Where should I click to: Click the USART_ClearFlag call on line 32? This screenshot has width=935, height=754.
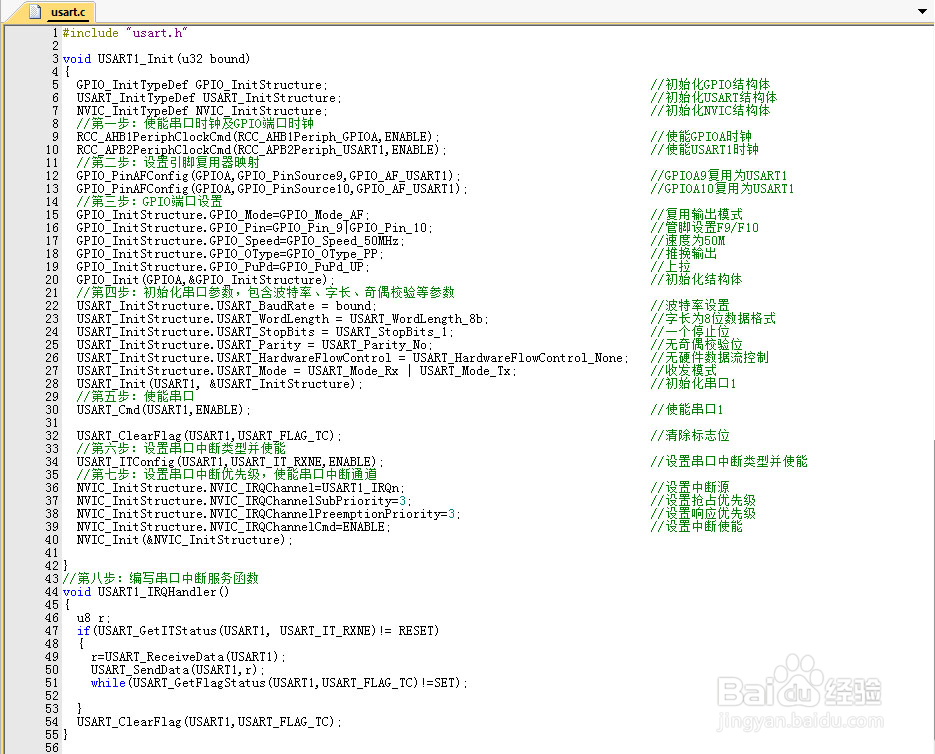pyautogui.click(x=209, y=436)
